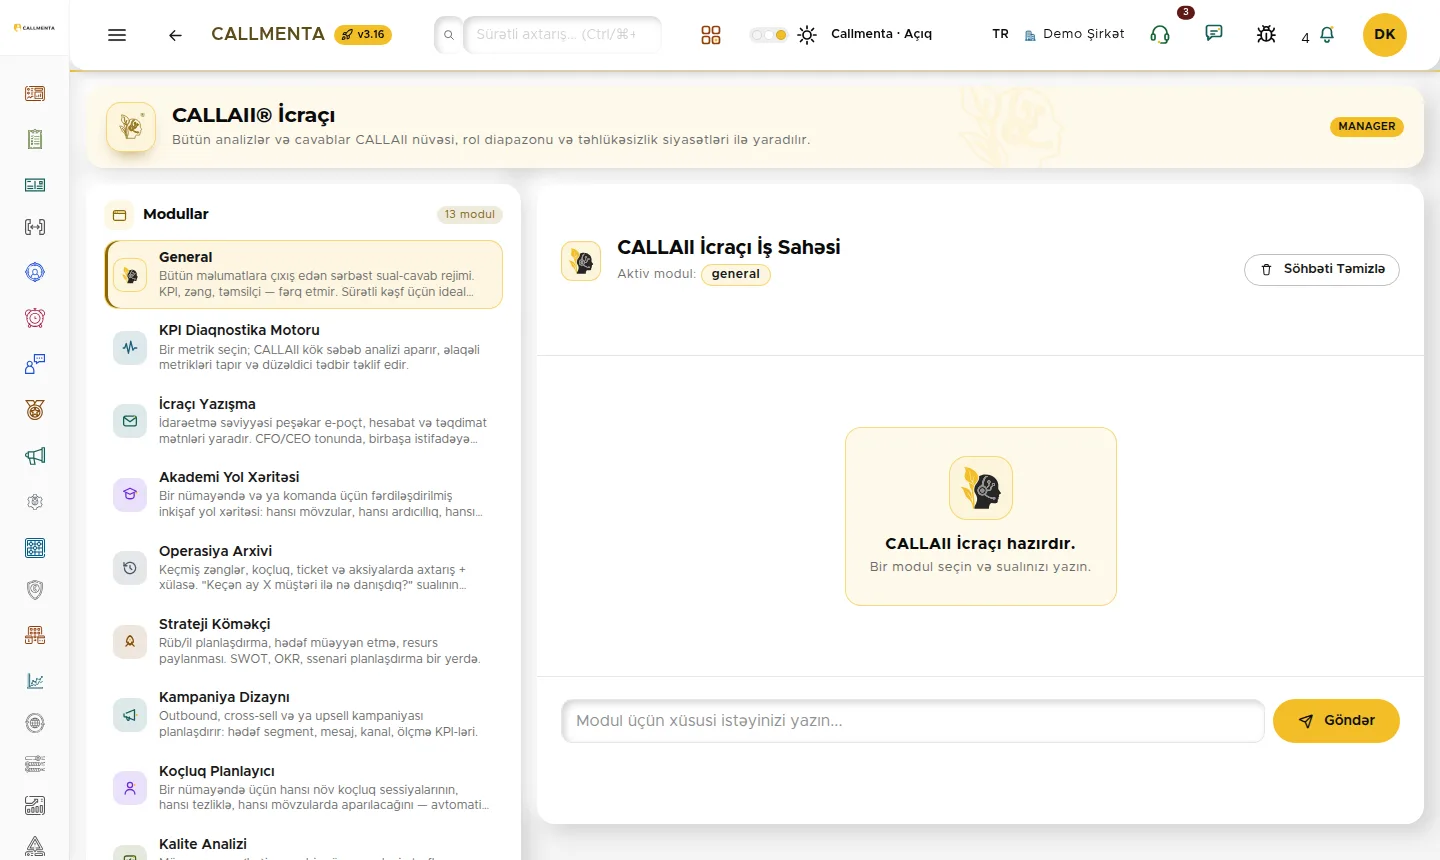Select the General module
Image resolution: width=1440 pixels, height=860 pixels.
[304, 275]
